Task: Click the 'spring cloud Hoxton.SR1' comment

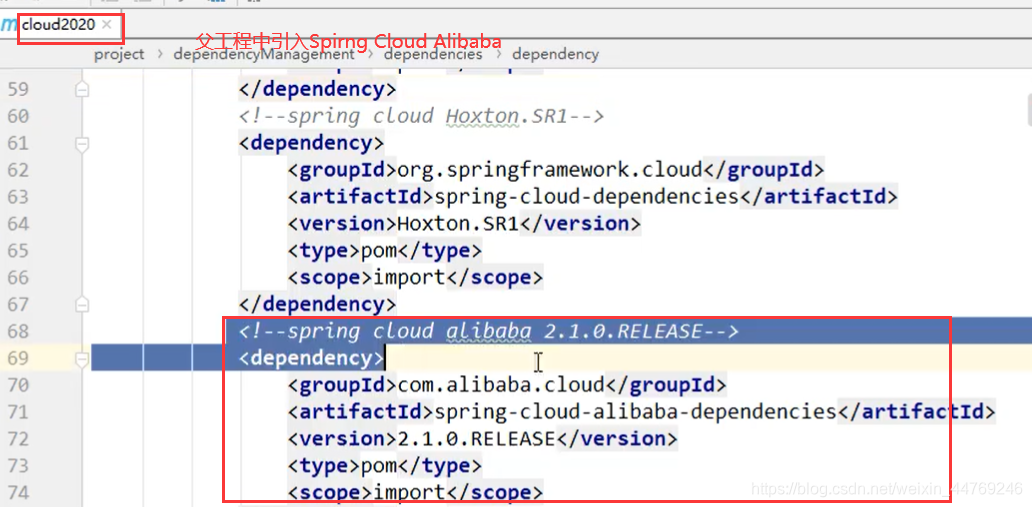Action: (x=421, y=116)
